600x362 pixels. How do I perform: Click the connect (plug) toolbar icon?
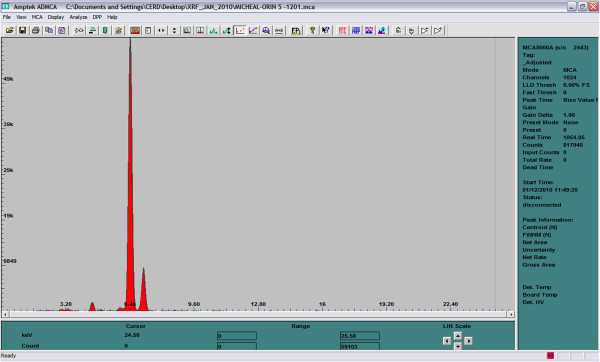(x=79, y=30)
